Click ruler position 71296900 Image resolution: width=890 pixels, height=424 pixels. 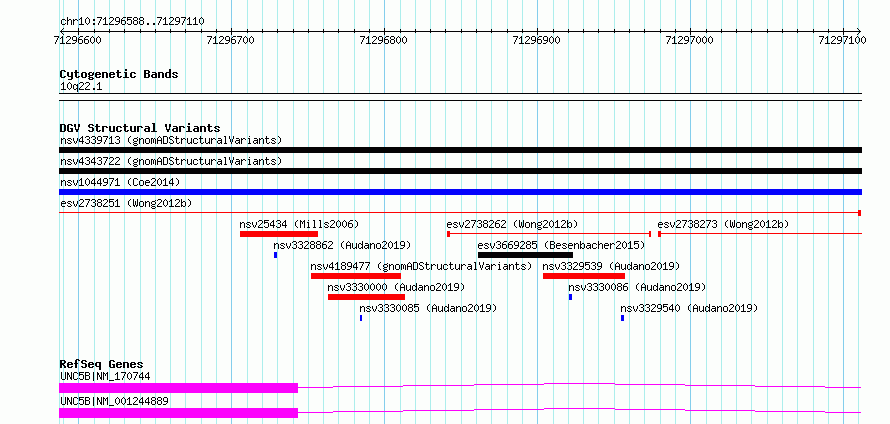click(536, 40)
